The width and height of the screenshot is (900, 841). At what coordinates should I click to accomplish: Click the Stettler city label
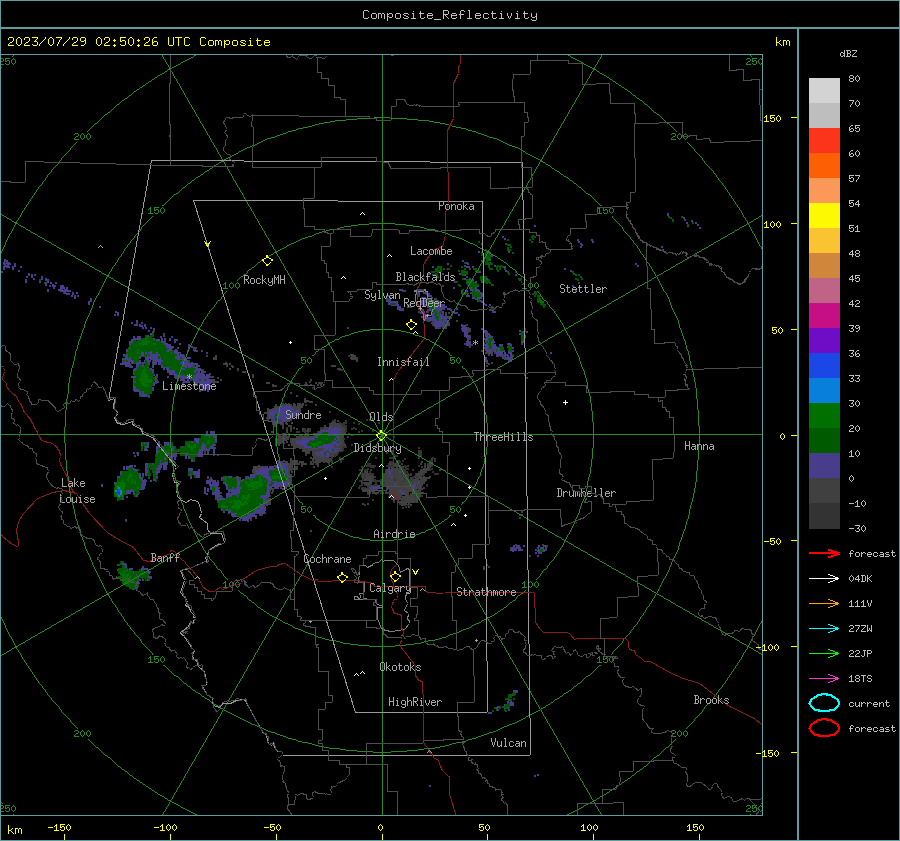coord(583,289)
